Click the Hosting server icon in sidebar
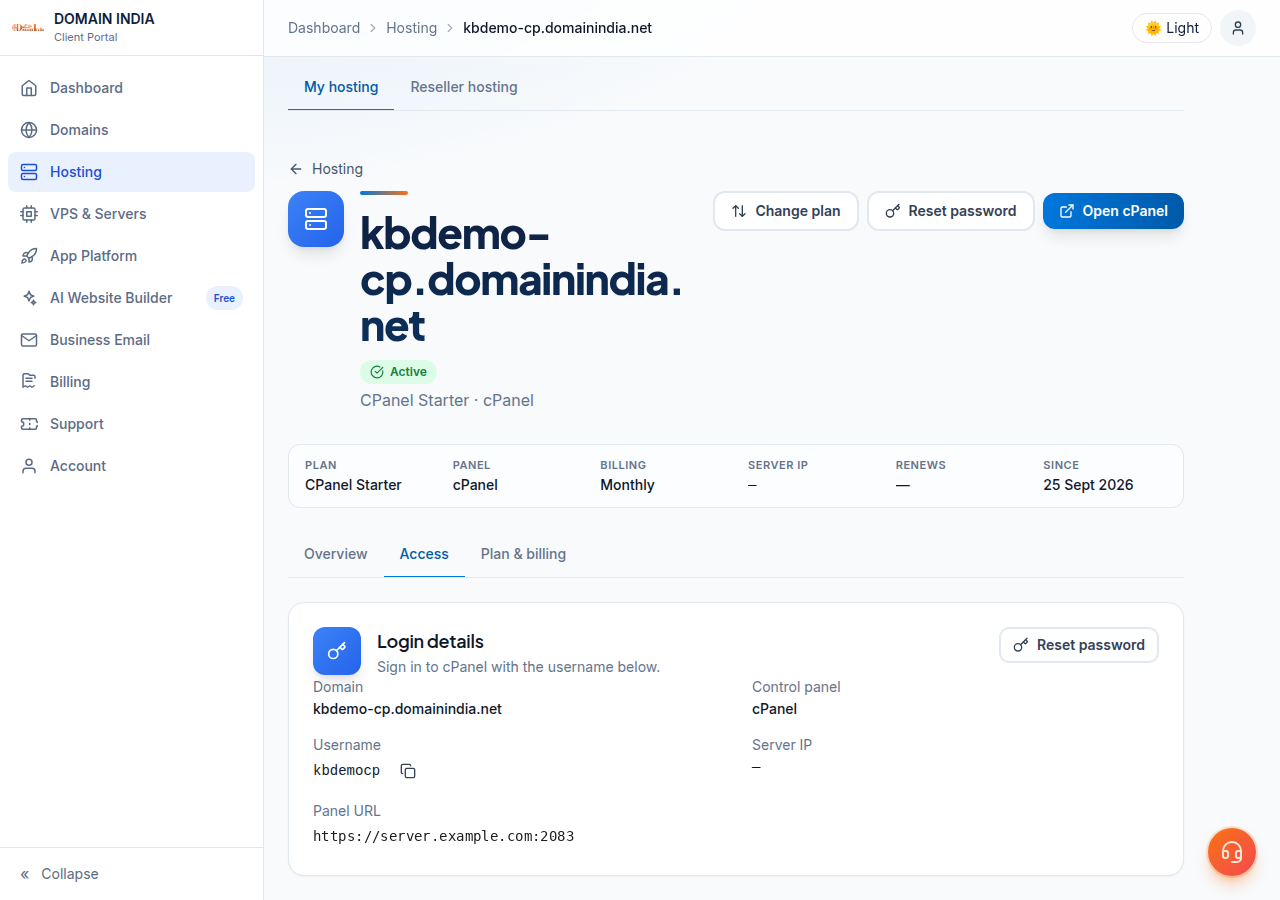The height and width of the screenshot is (900, 1280). (x=29, y=172)
